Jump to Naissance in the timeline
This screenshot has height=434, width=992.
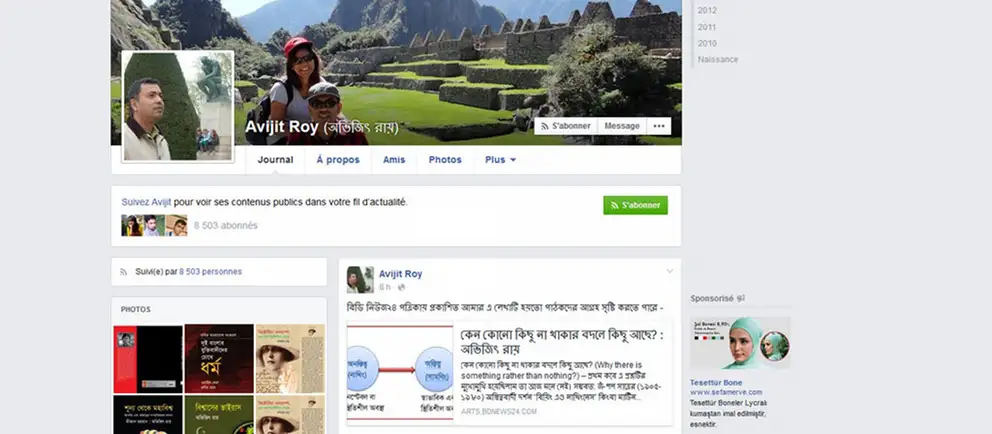click(717, 59)
